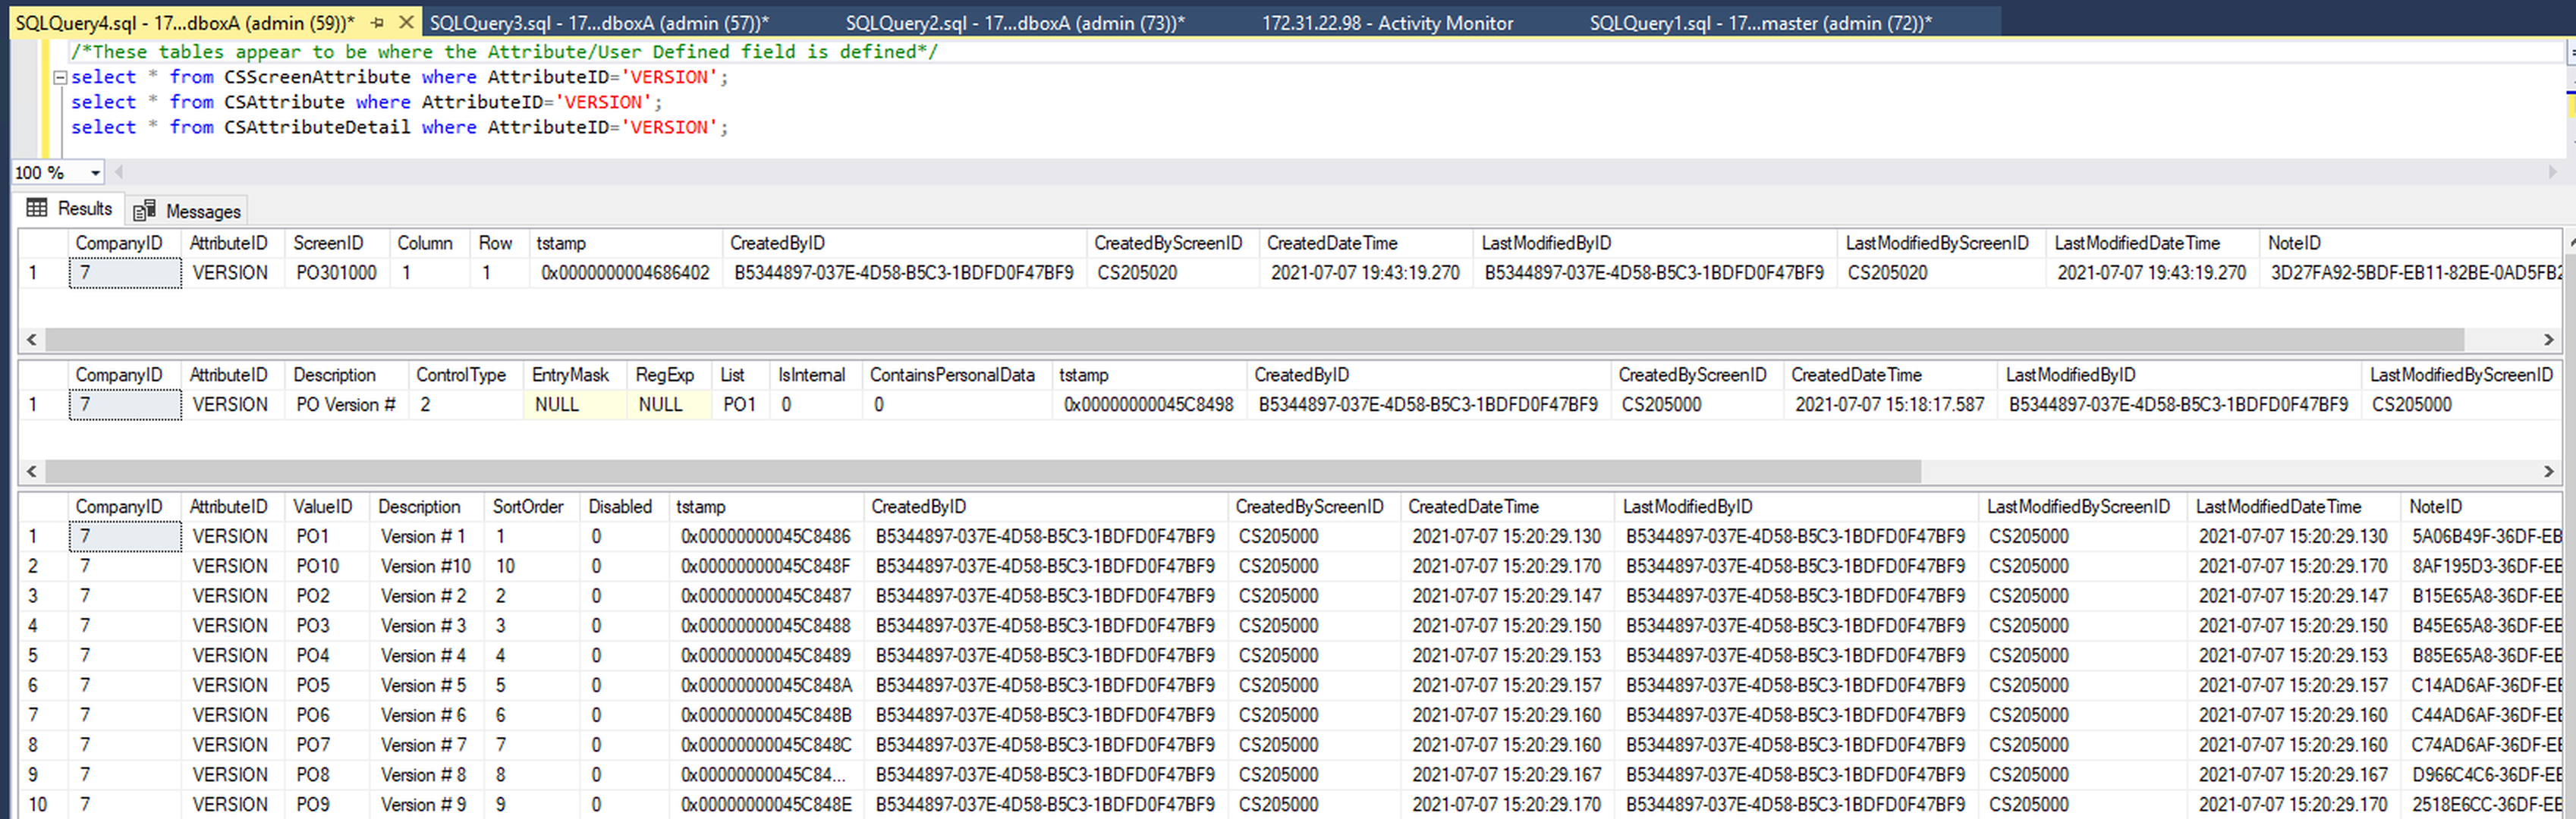Screen dimensions: 2576x819
Task: Click CSAttributeDetail in the query editor
Action: click(317, 127)
